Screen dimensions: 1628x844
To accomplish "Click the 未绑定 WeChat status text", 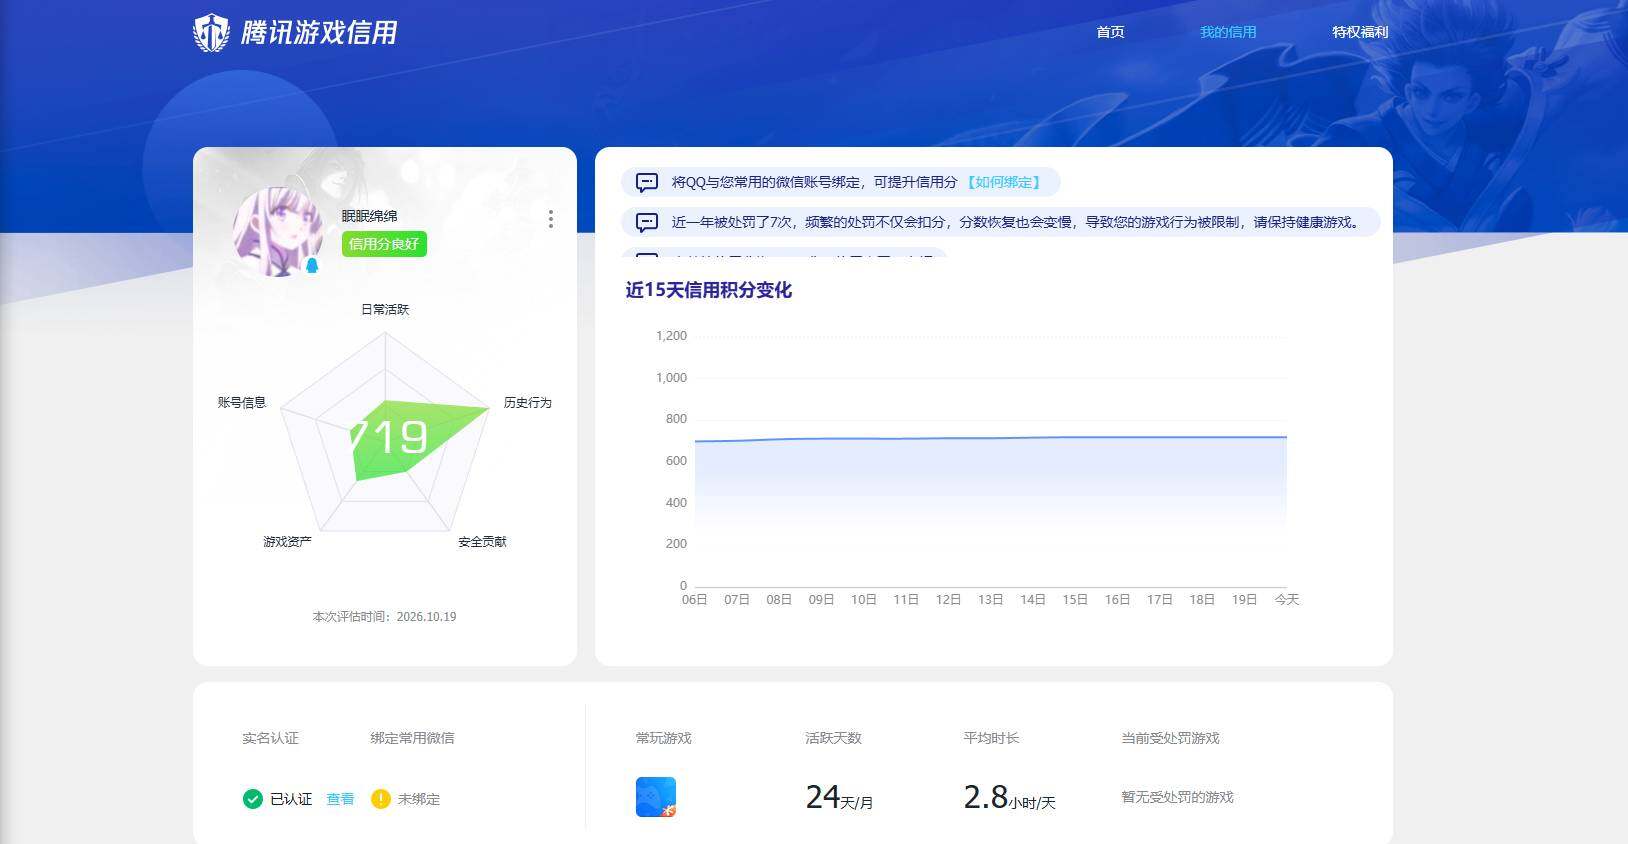I will 418,799.
